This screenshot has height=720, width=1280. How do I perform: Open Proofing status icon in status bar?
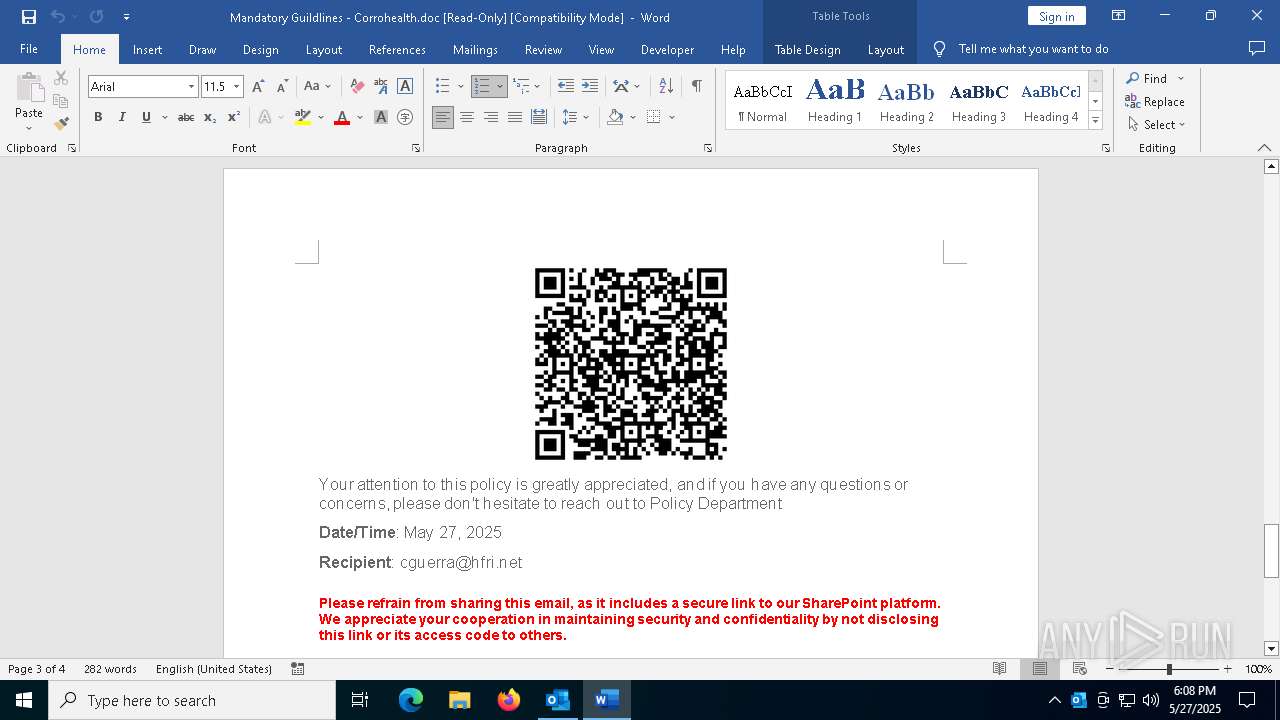[298, 669]
